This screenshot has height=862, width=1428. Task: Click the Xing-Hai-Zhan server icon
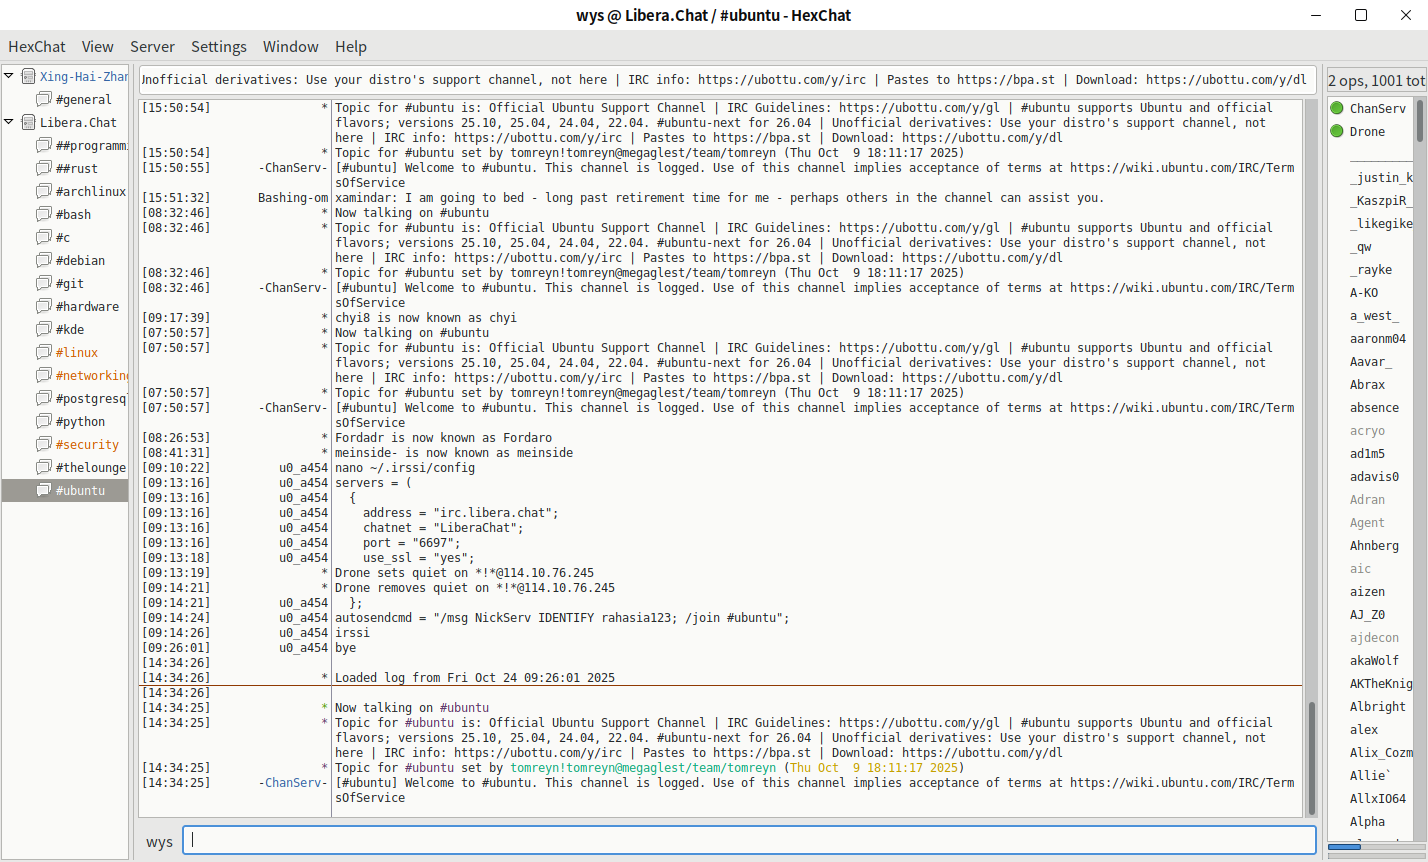pyautogui.click(x=28, y=76)
